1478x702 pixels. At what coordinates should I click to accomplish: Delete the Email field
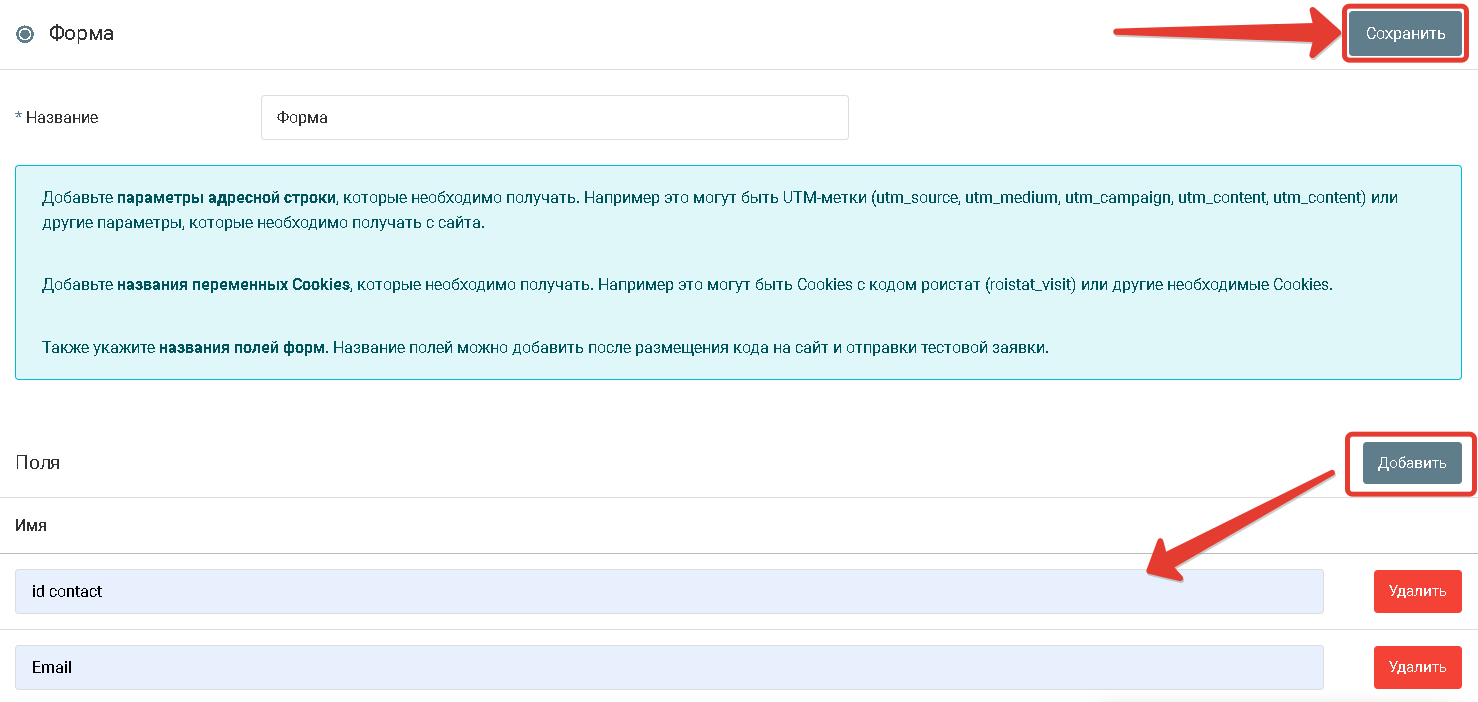click(1417, 667)
